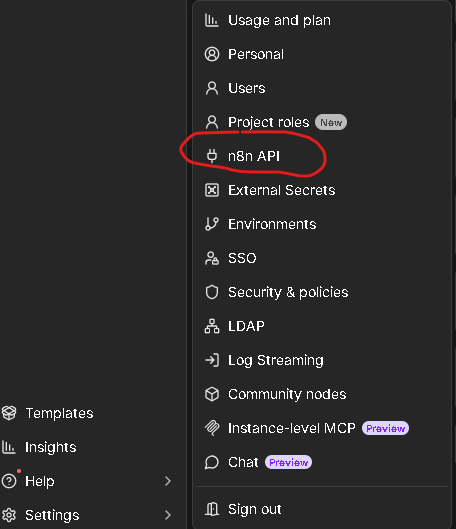Select Users from the settings menu

click(322, 88)
